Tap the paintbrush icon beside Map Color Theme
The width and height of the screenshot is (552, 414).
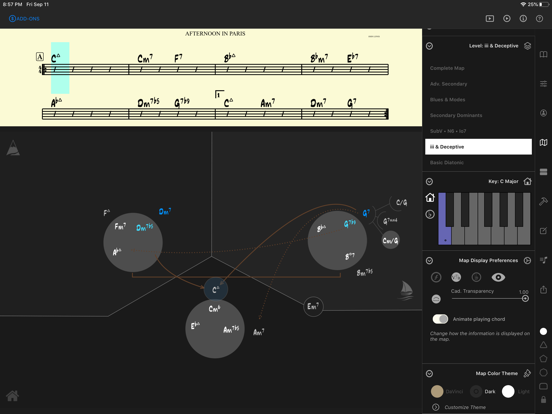[527, 373]
